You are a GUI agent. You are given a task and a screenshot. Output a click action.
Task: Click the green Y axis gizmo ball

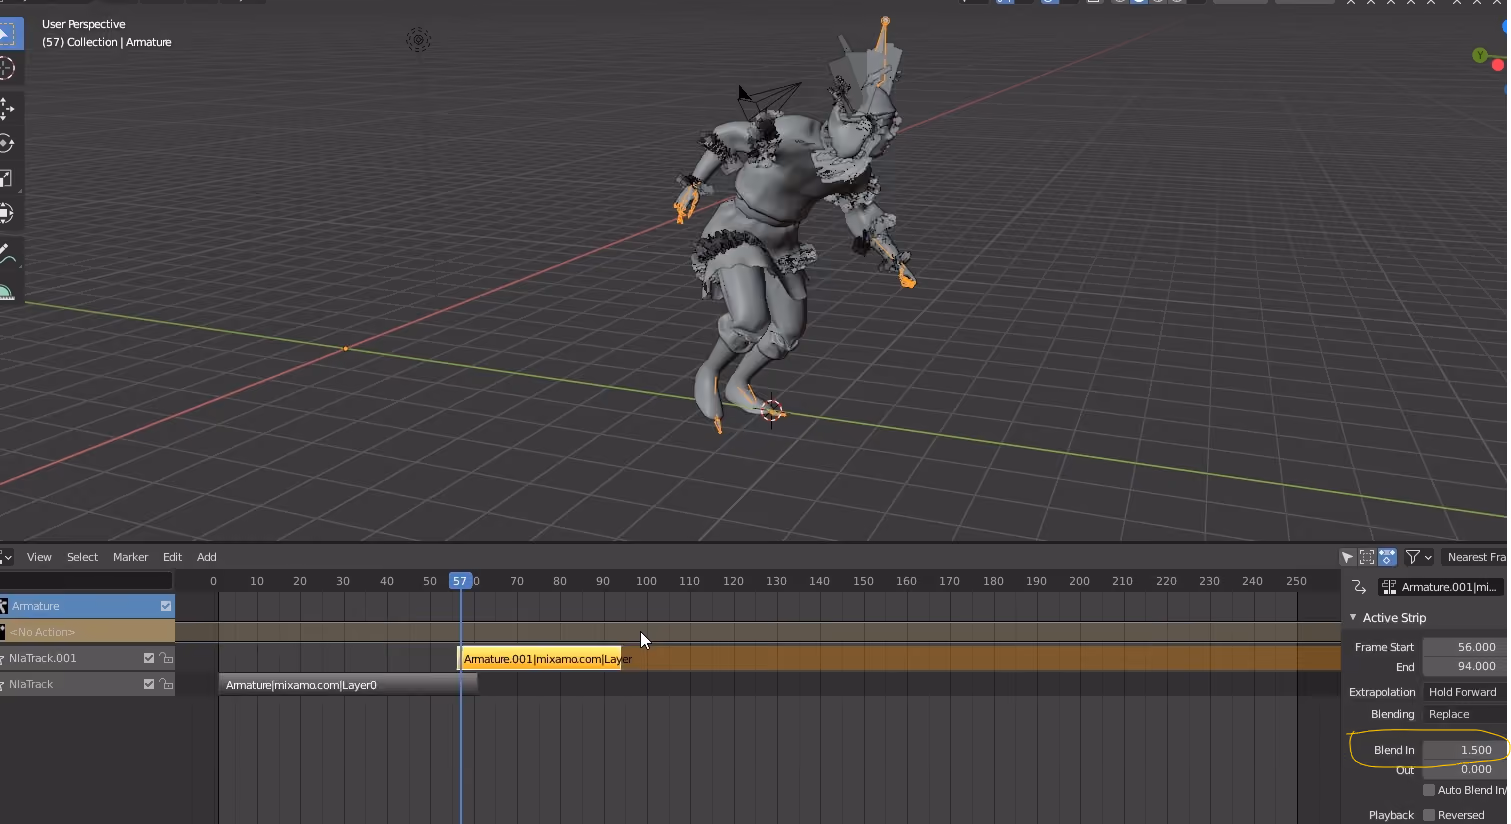coord(1479,55)
